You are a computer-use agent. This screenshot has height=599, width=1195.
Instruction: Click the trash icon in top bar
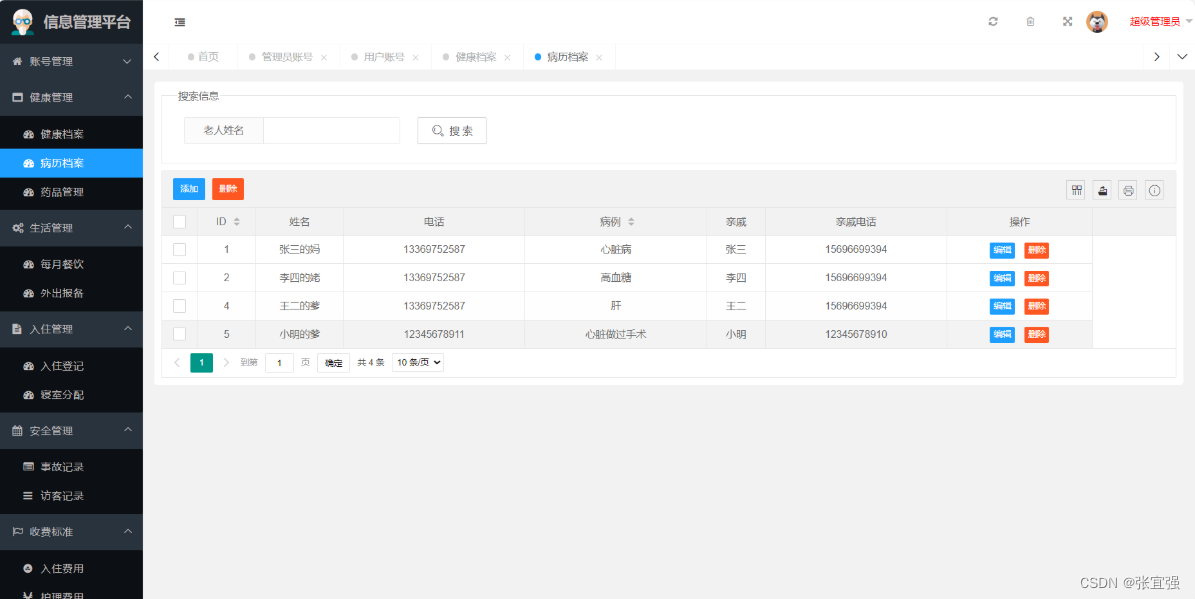coord(1030,21)
